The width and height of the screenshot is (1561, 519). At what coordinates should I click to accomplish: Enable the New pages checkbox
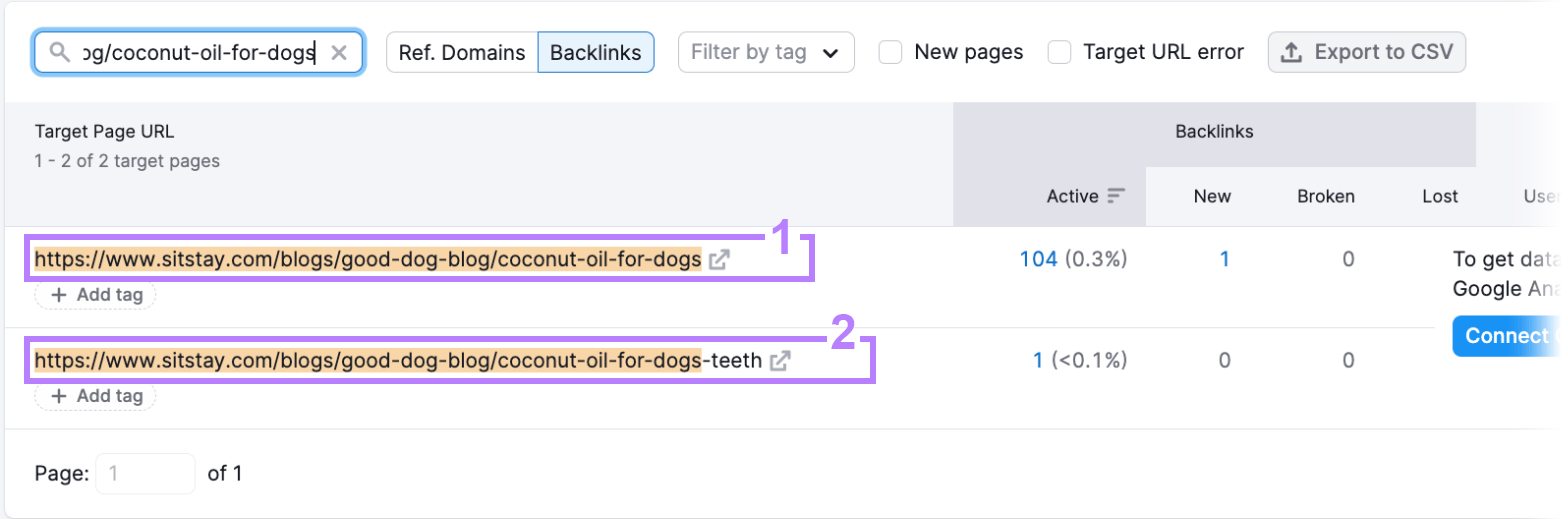[891, 52]
